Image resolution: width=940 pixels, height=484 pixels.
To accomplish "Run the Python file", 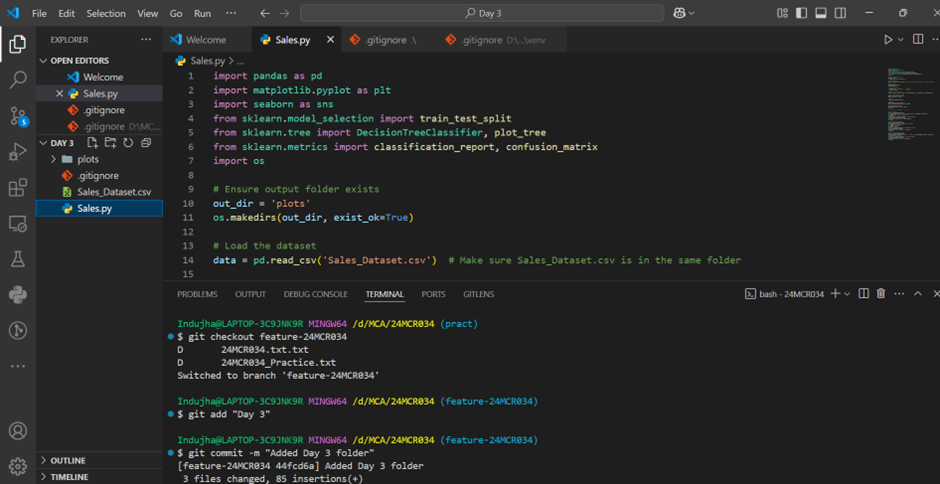I will (x=888, y=40).
